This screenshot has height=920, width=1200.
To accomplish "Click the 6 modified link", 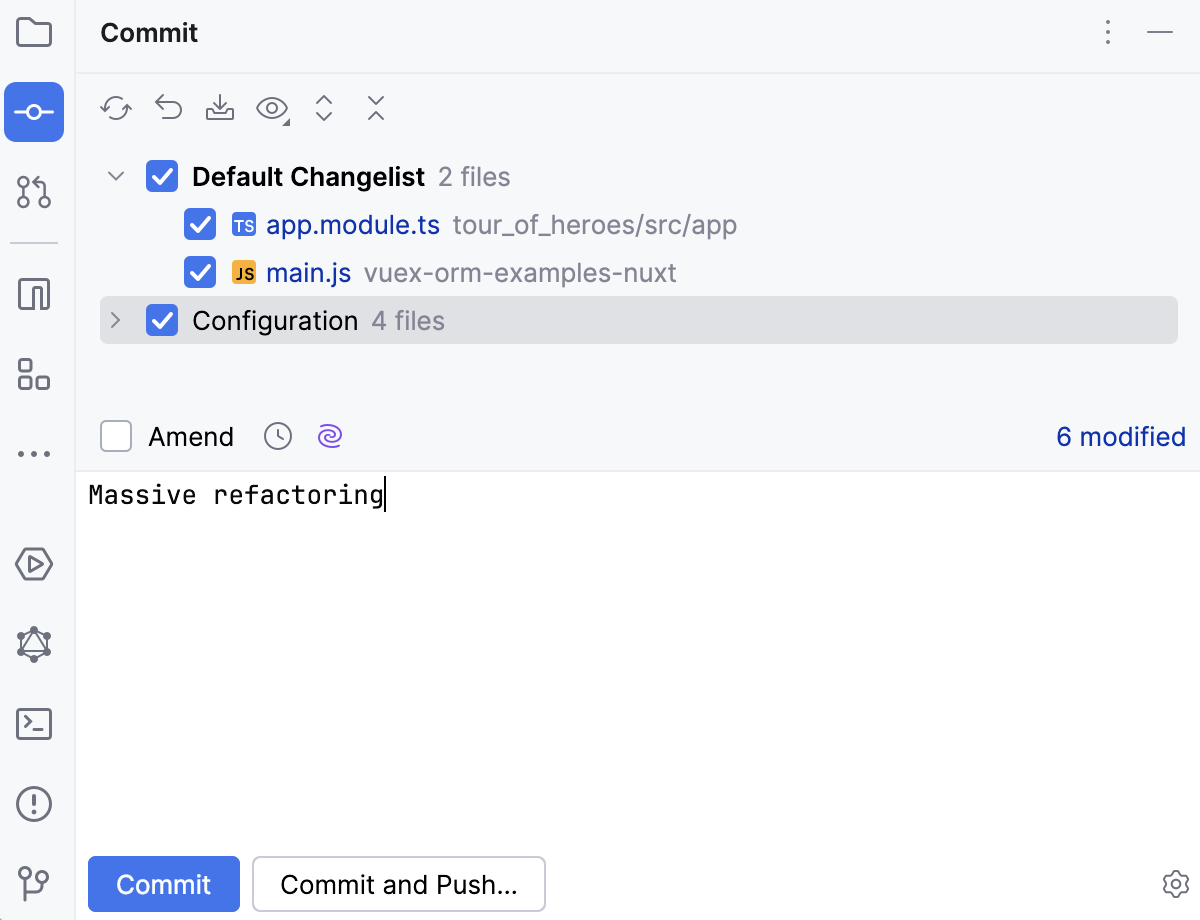I will pyautogui.click(x=1120, y=436).
